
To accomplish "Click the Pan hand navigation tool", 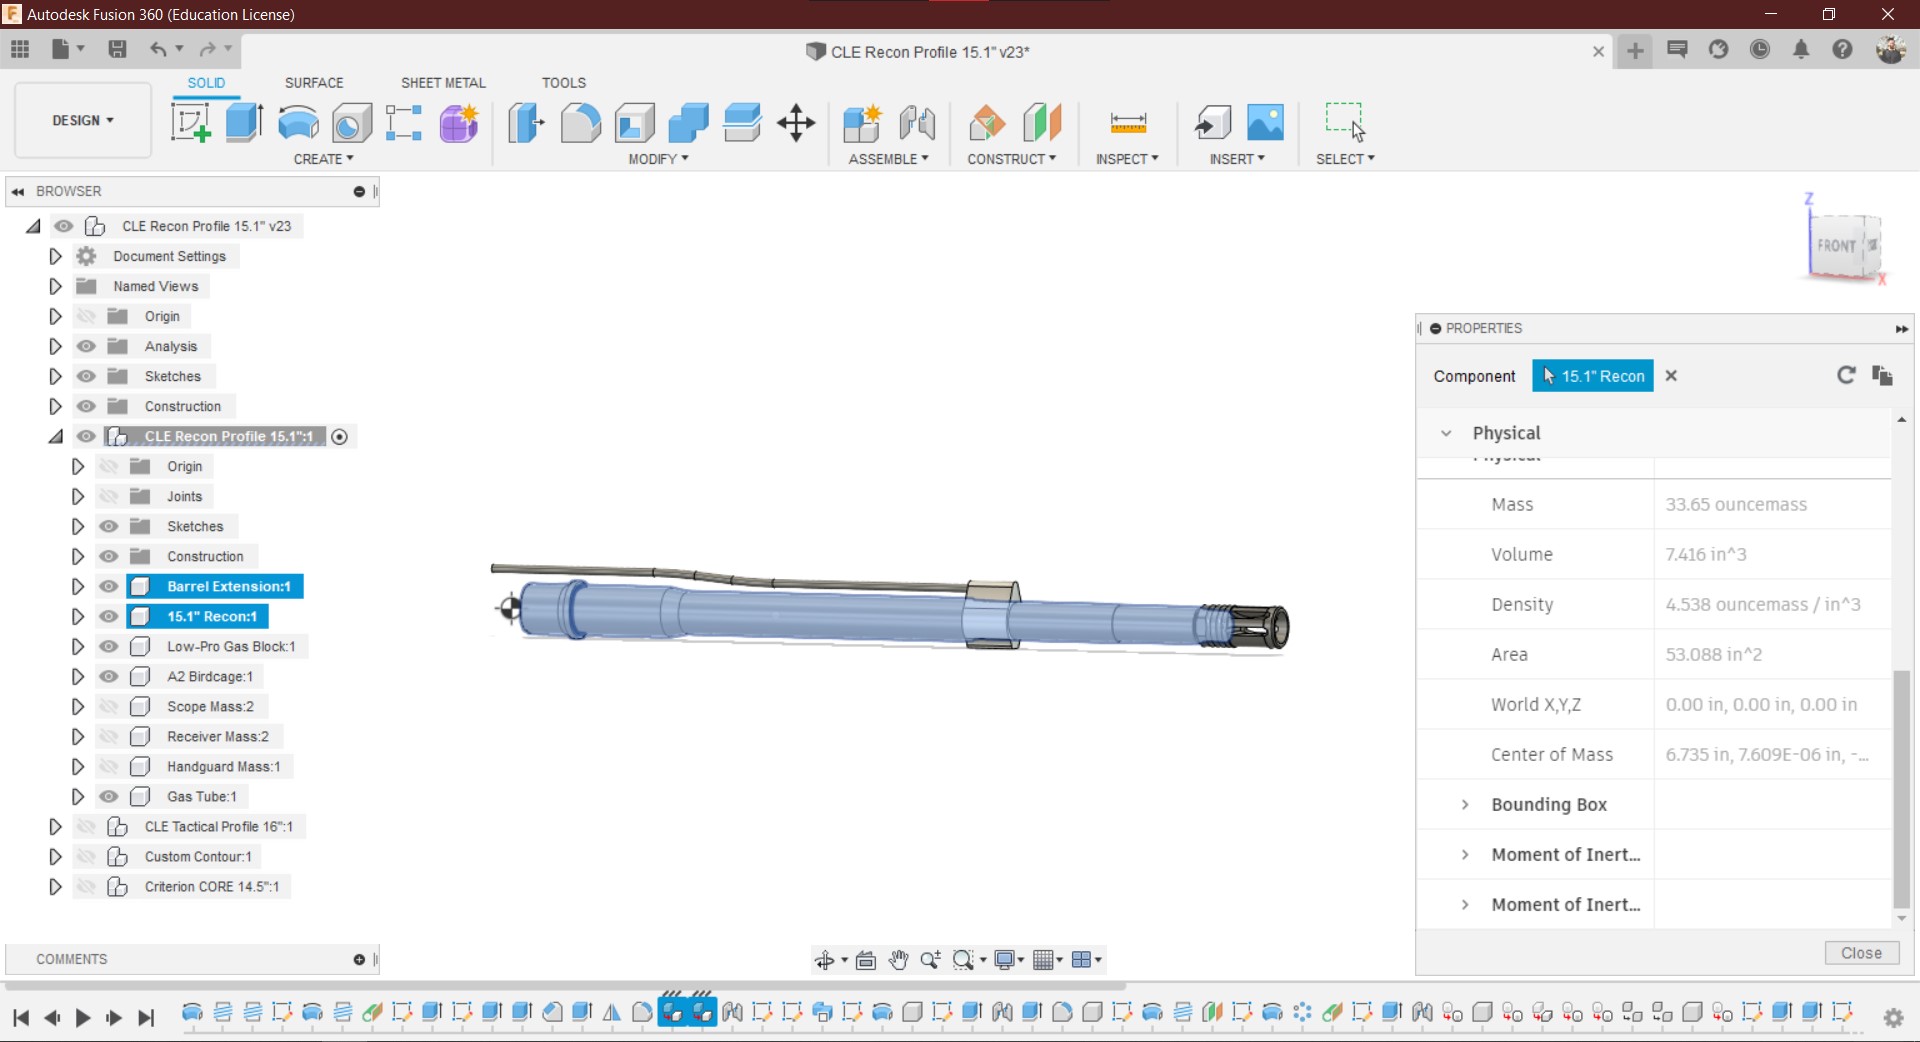I will coord(899,960).
